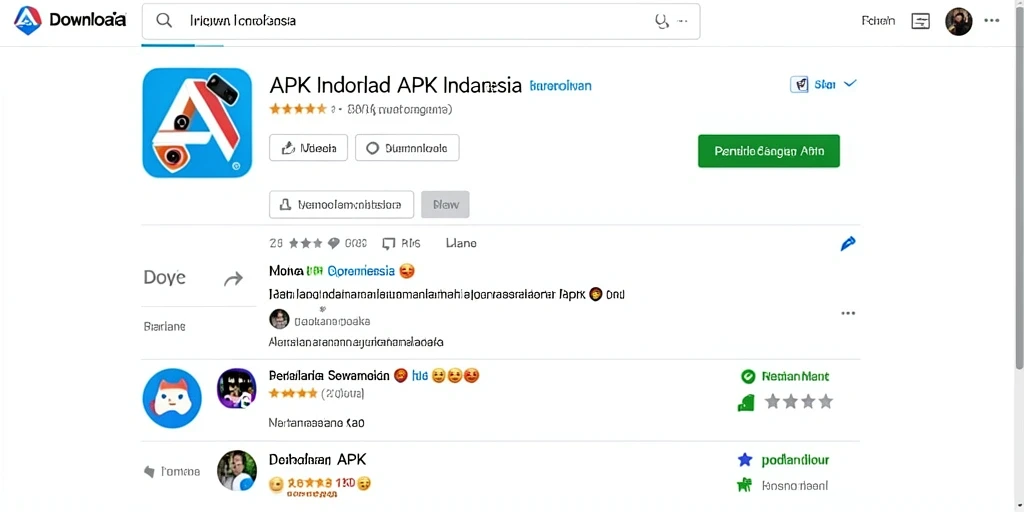Image resolution: width=1024 pixels, height=512 pixels.
Task: Click the speech bubble icon in stats row
Action: tap(334, 244)
